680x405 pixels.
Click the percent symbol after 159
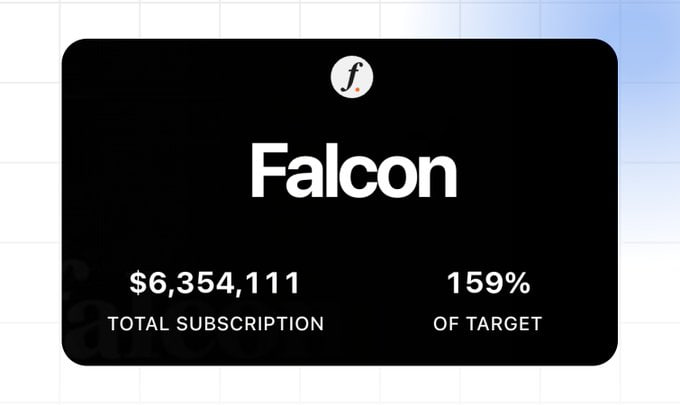tap(517, 283)
